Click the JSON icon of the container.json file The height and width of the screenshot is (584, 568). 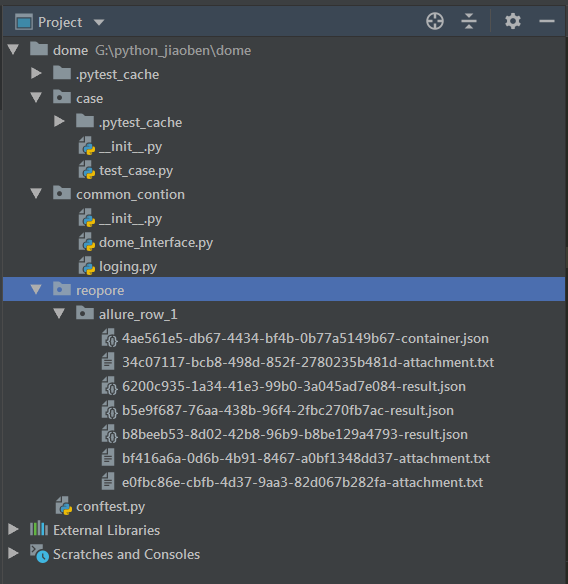click(110, 338)
